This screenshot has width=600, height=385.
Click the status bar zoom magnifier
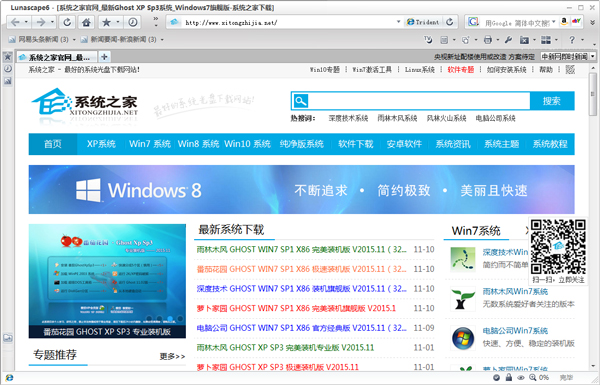[x=532, y=377]
